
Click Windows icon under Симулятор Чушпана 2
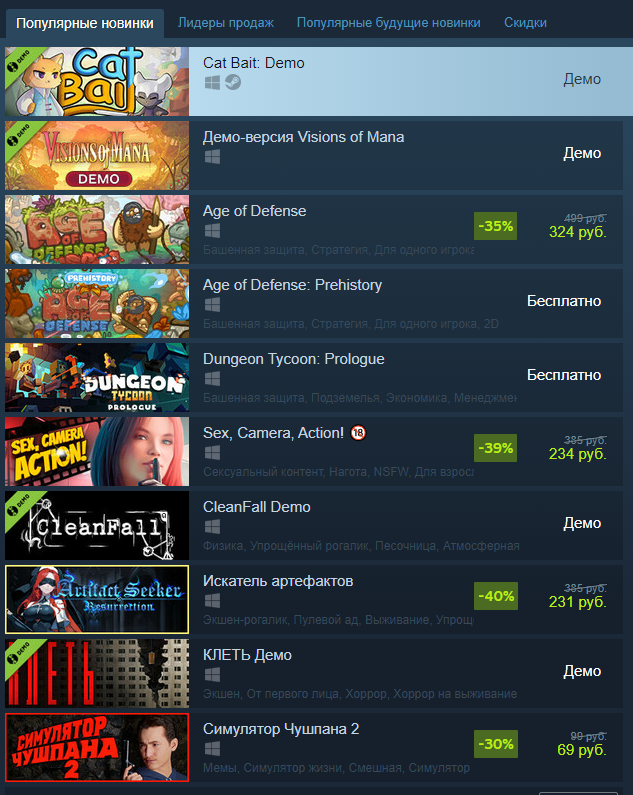point(212,749)
